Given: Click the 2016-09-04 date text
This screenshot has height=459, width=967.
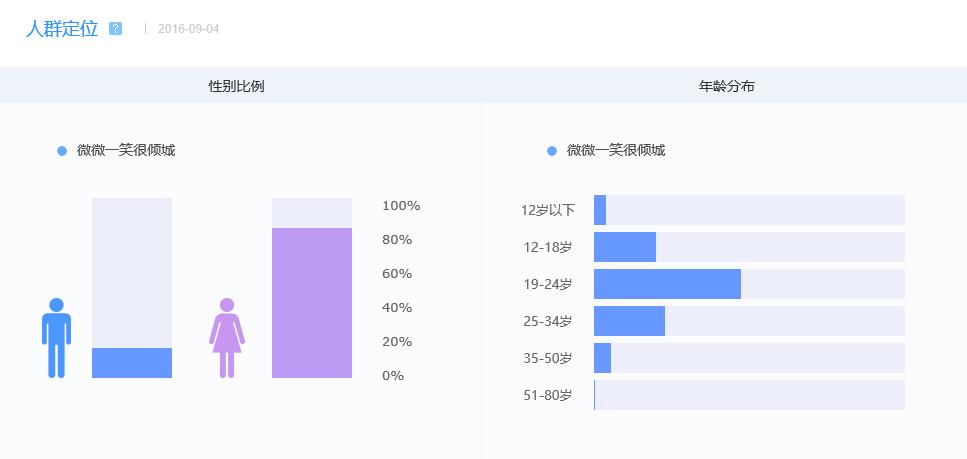Looking at the screenshot, I should click(188, 29).
